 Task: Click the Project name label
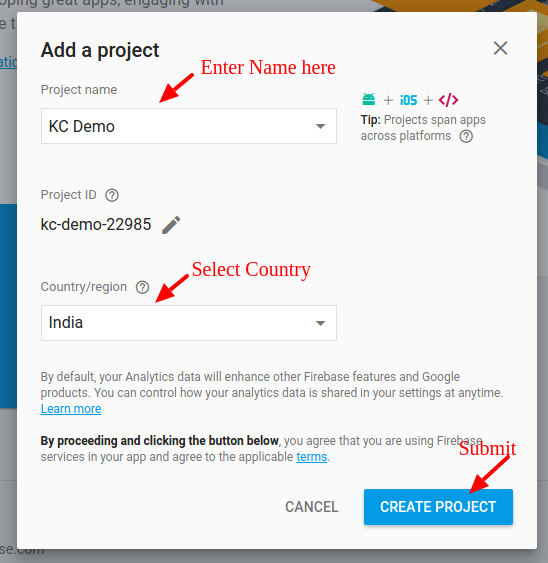79,89
